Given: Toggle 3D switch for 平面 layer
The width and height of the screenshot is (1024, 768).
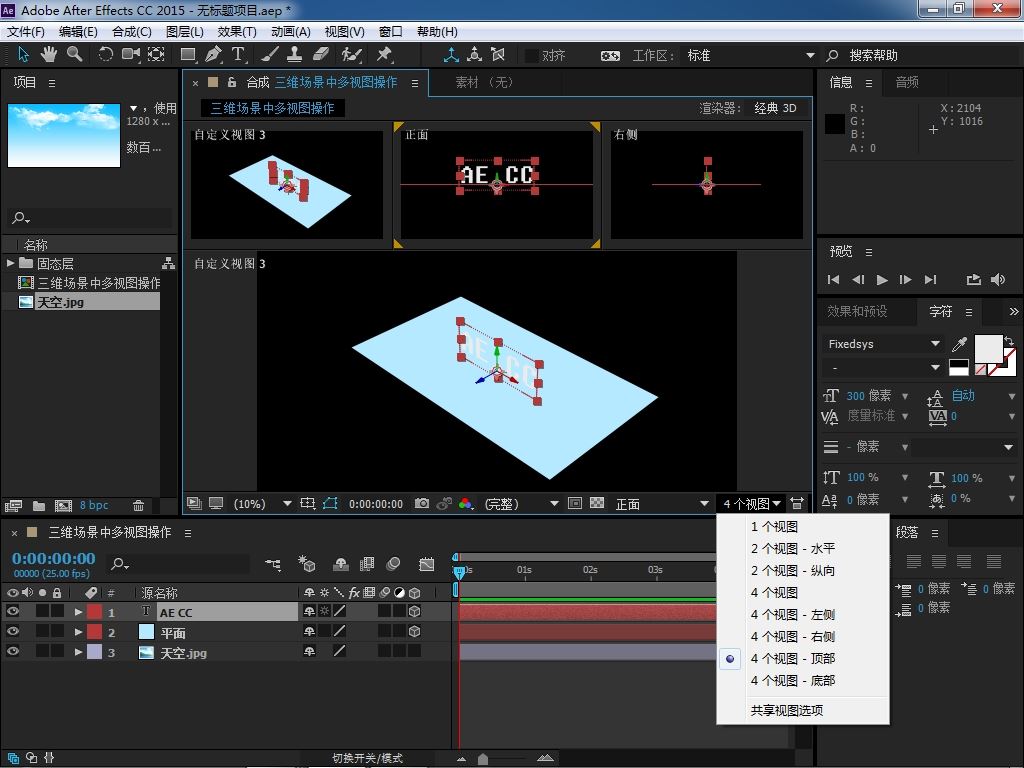Looking at the screenshot, I should (414, 632).
